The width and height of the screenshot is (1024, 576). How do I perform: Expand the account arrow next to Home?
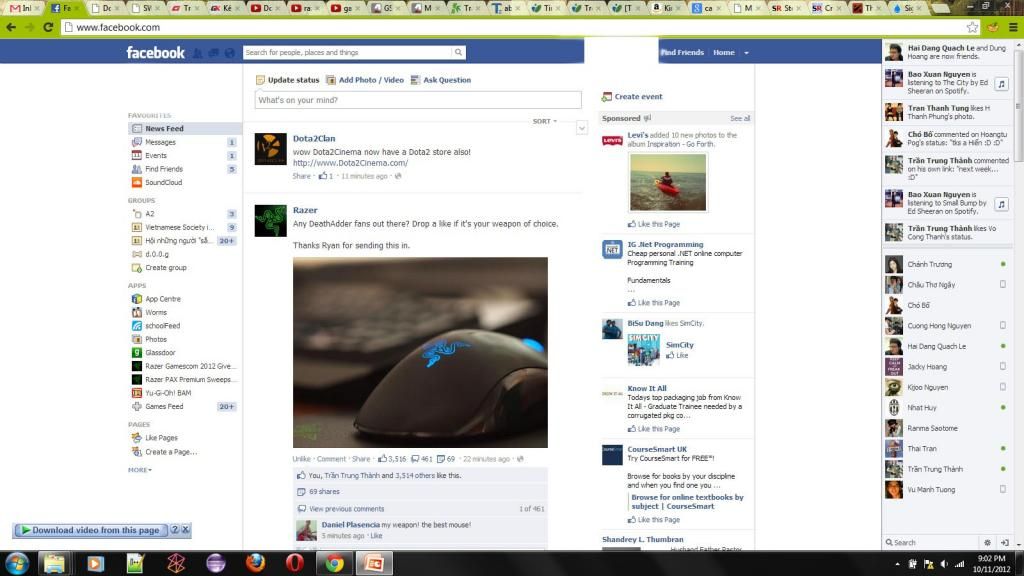[x=747, y=52]
